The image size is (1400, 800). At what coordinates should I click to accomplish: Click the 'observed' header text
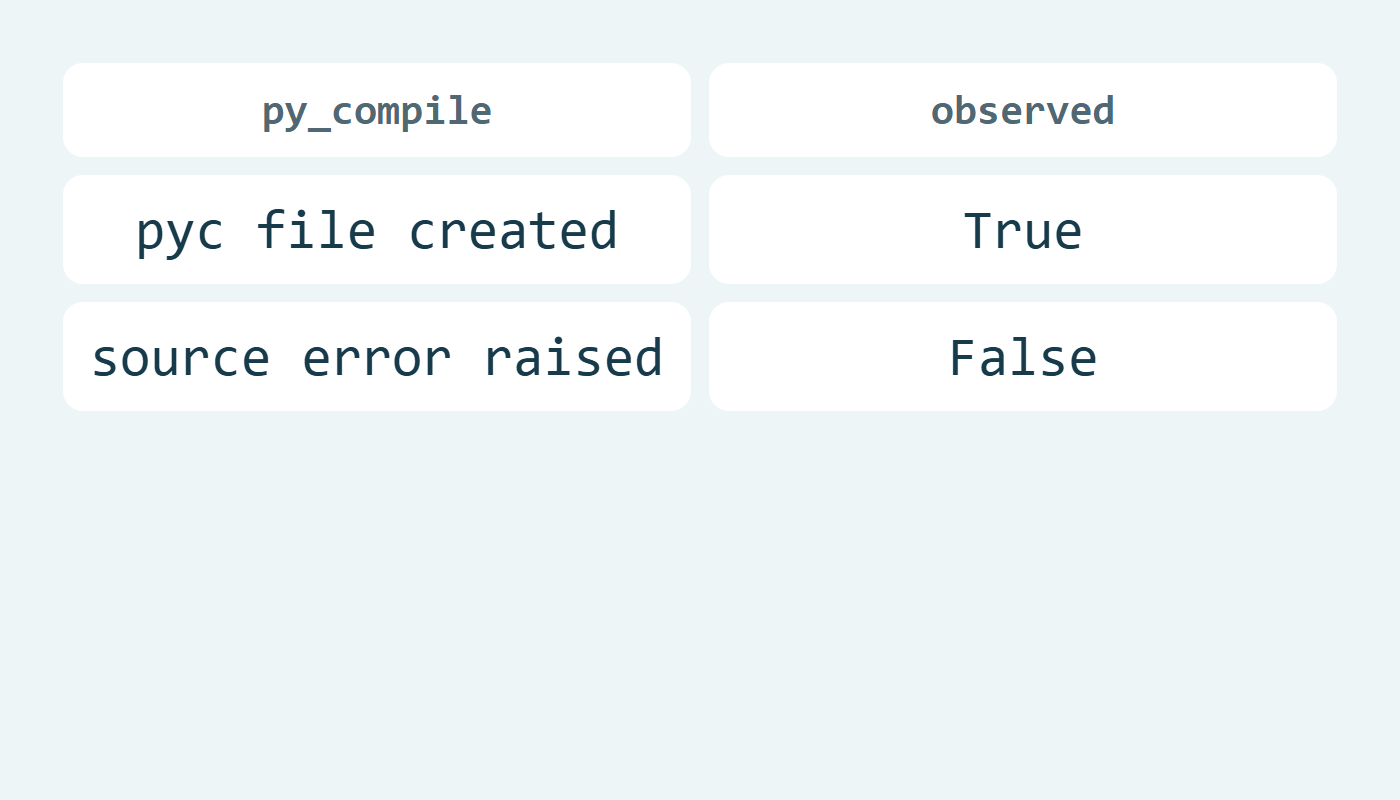pyautogui.click(x=1023, y=110)
